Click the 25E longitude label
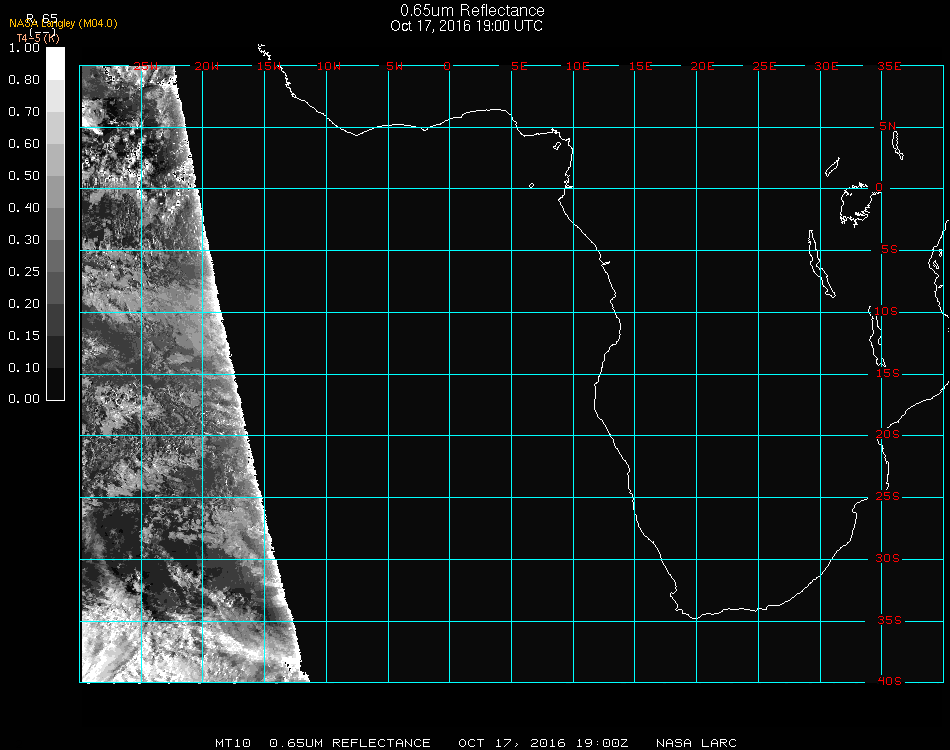This screenshot has height=750, width=950. 764,66
